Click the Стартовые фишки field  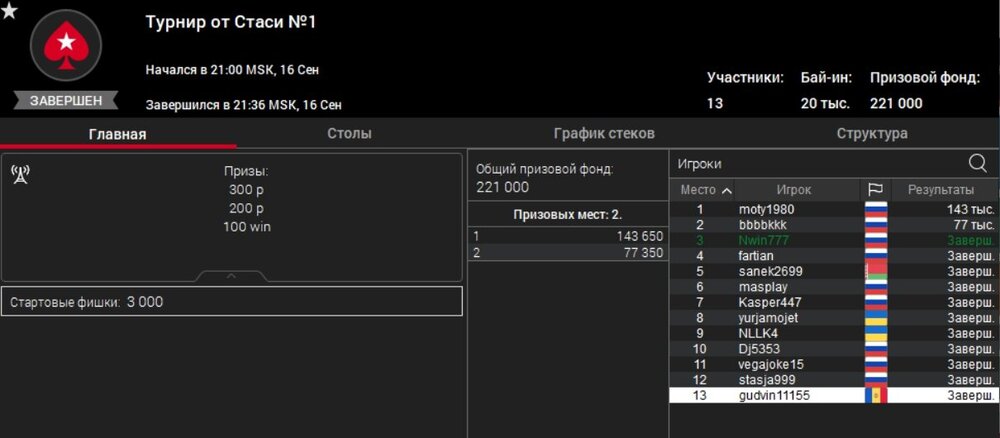tap(231, 301)
